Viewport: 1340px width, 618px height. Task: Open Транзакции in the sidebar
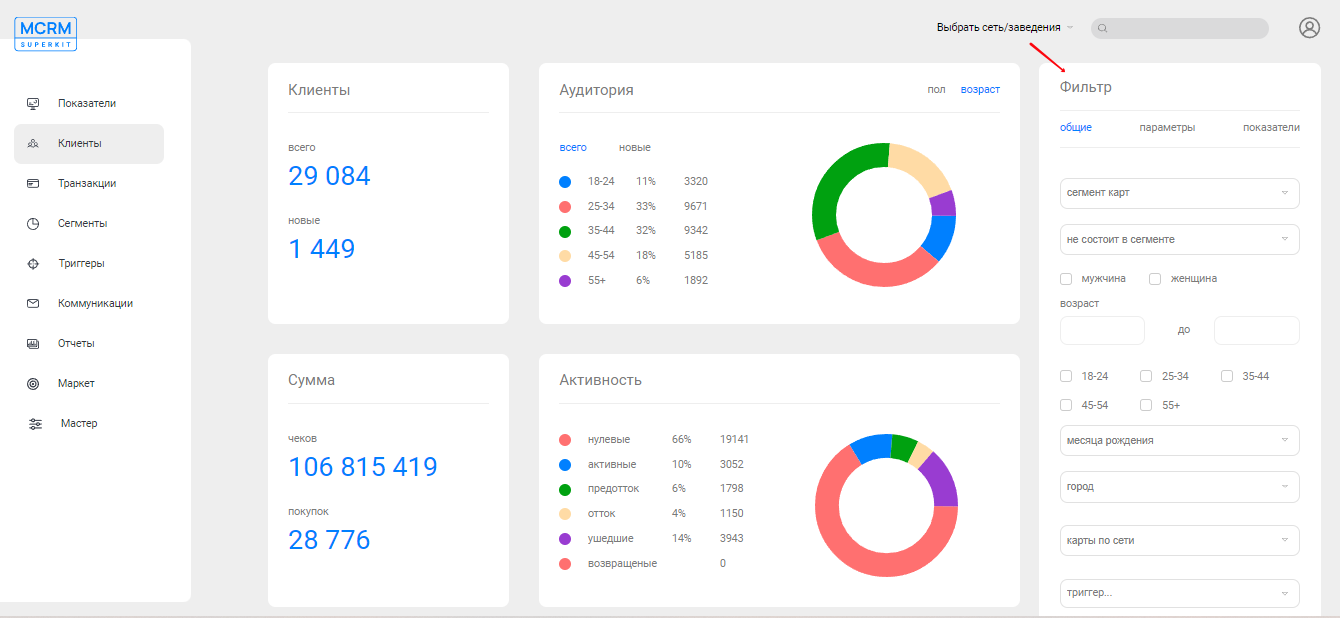(x=87, y=183)
